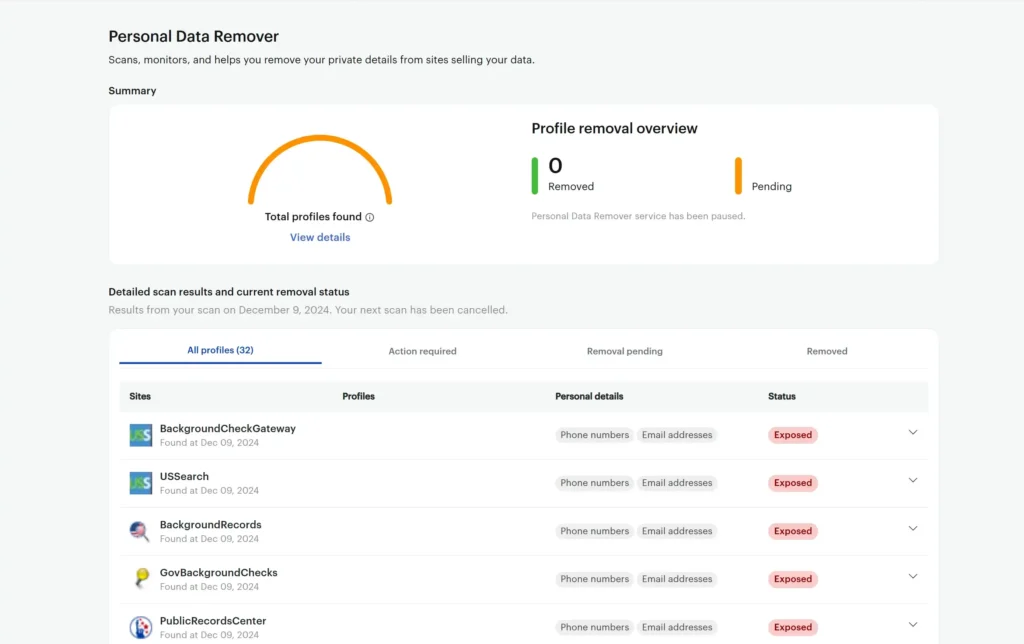Click the GovBackgroundChecks site name
This screenshot has width=1024, height=644.
(219, 573)
